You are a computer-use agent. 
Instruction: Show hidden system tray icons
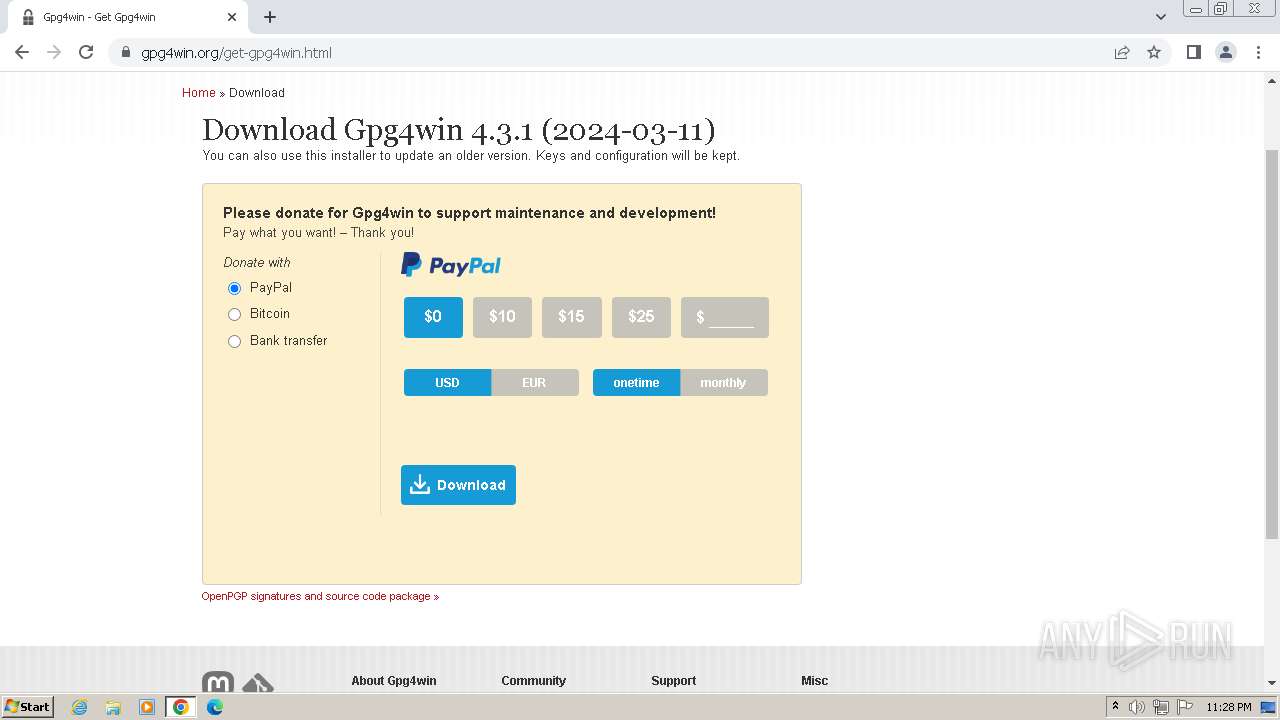click(x=1116, y=707)
